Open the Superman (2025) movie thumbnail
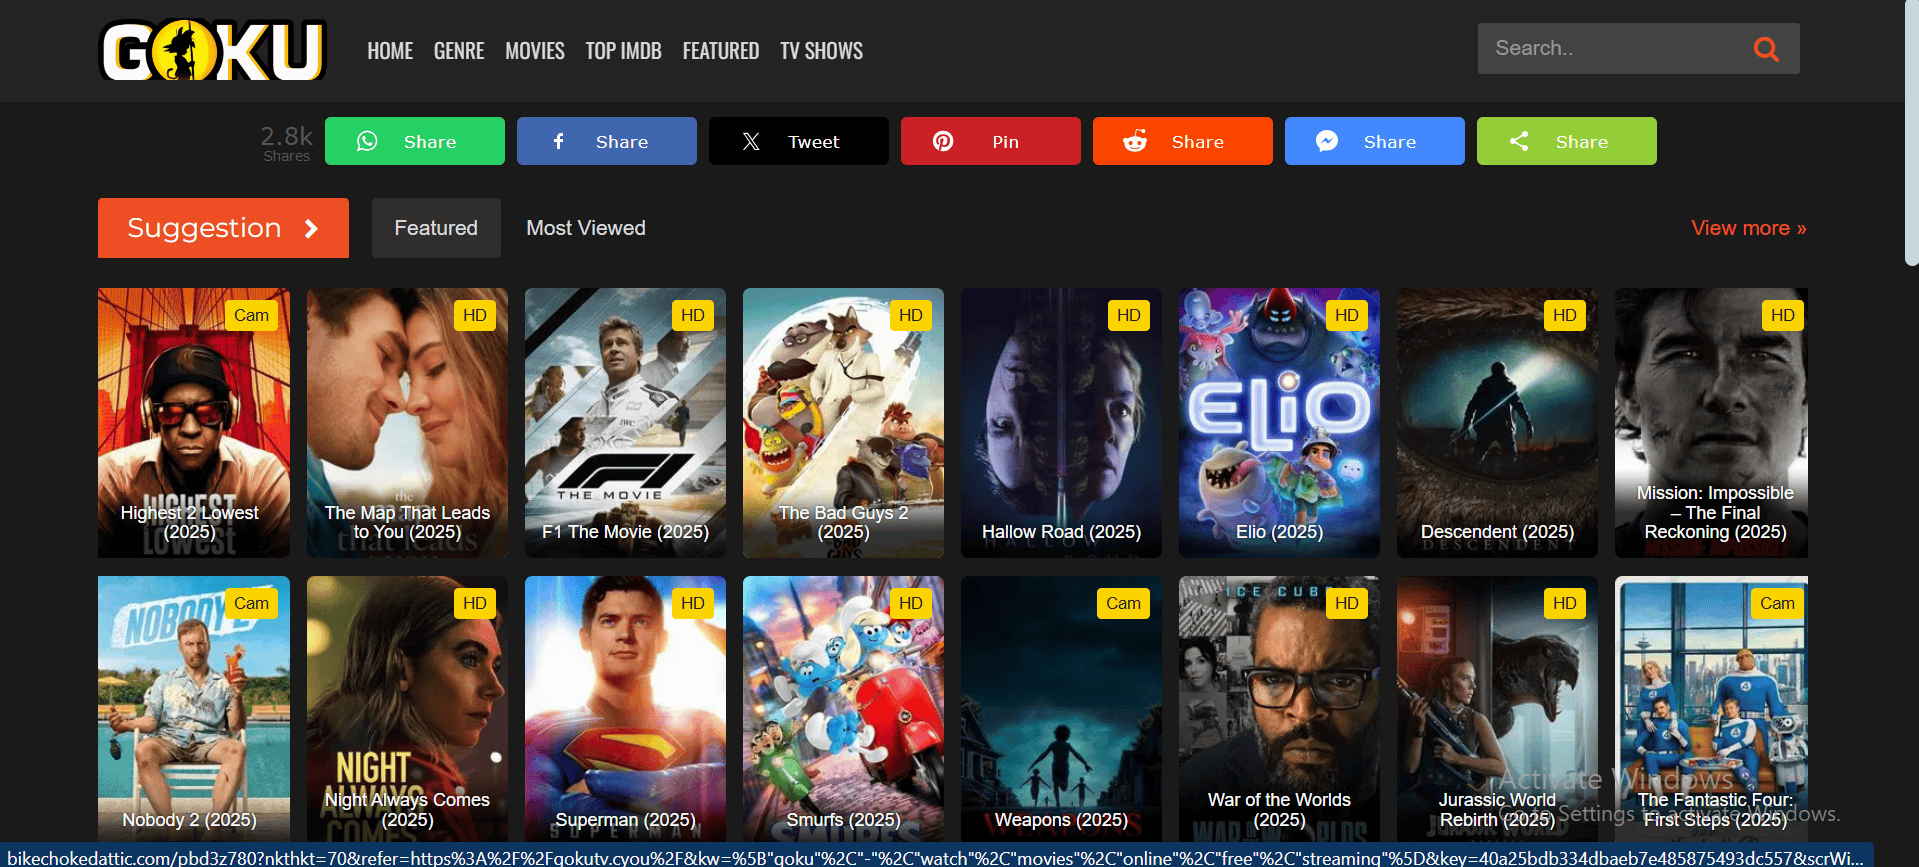Screen dimensions: 1919x867 [x=625, y=708]
